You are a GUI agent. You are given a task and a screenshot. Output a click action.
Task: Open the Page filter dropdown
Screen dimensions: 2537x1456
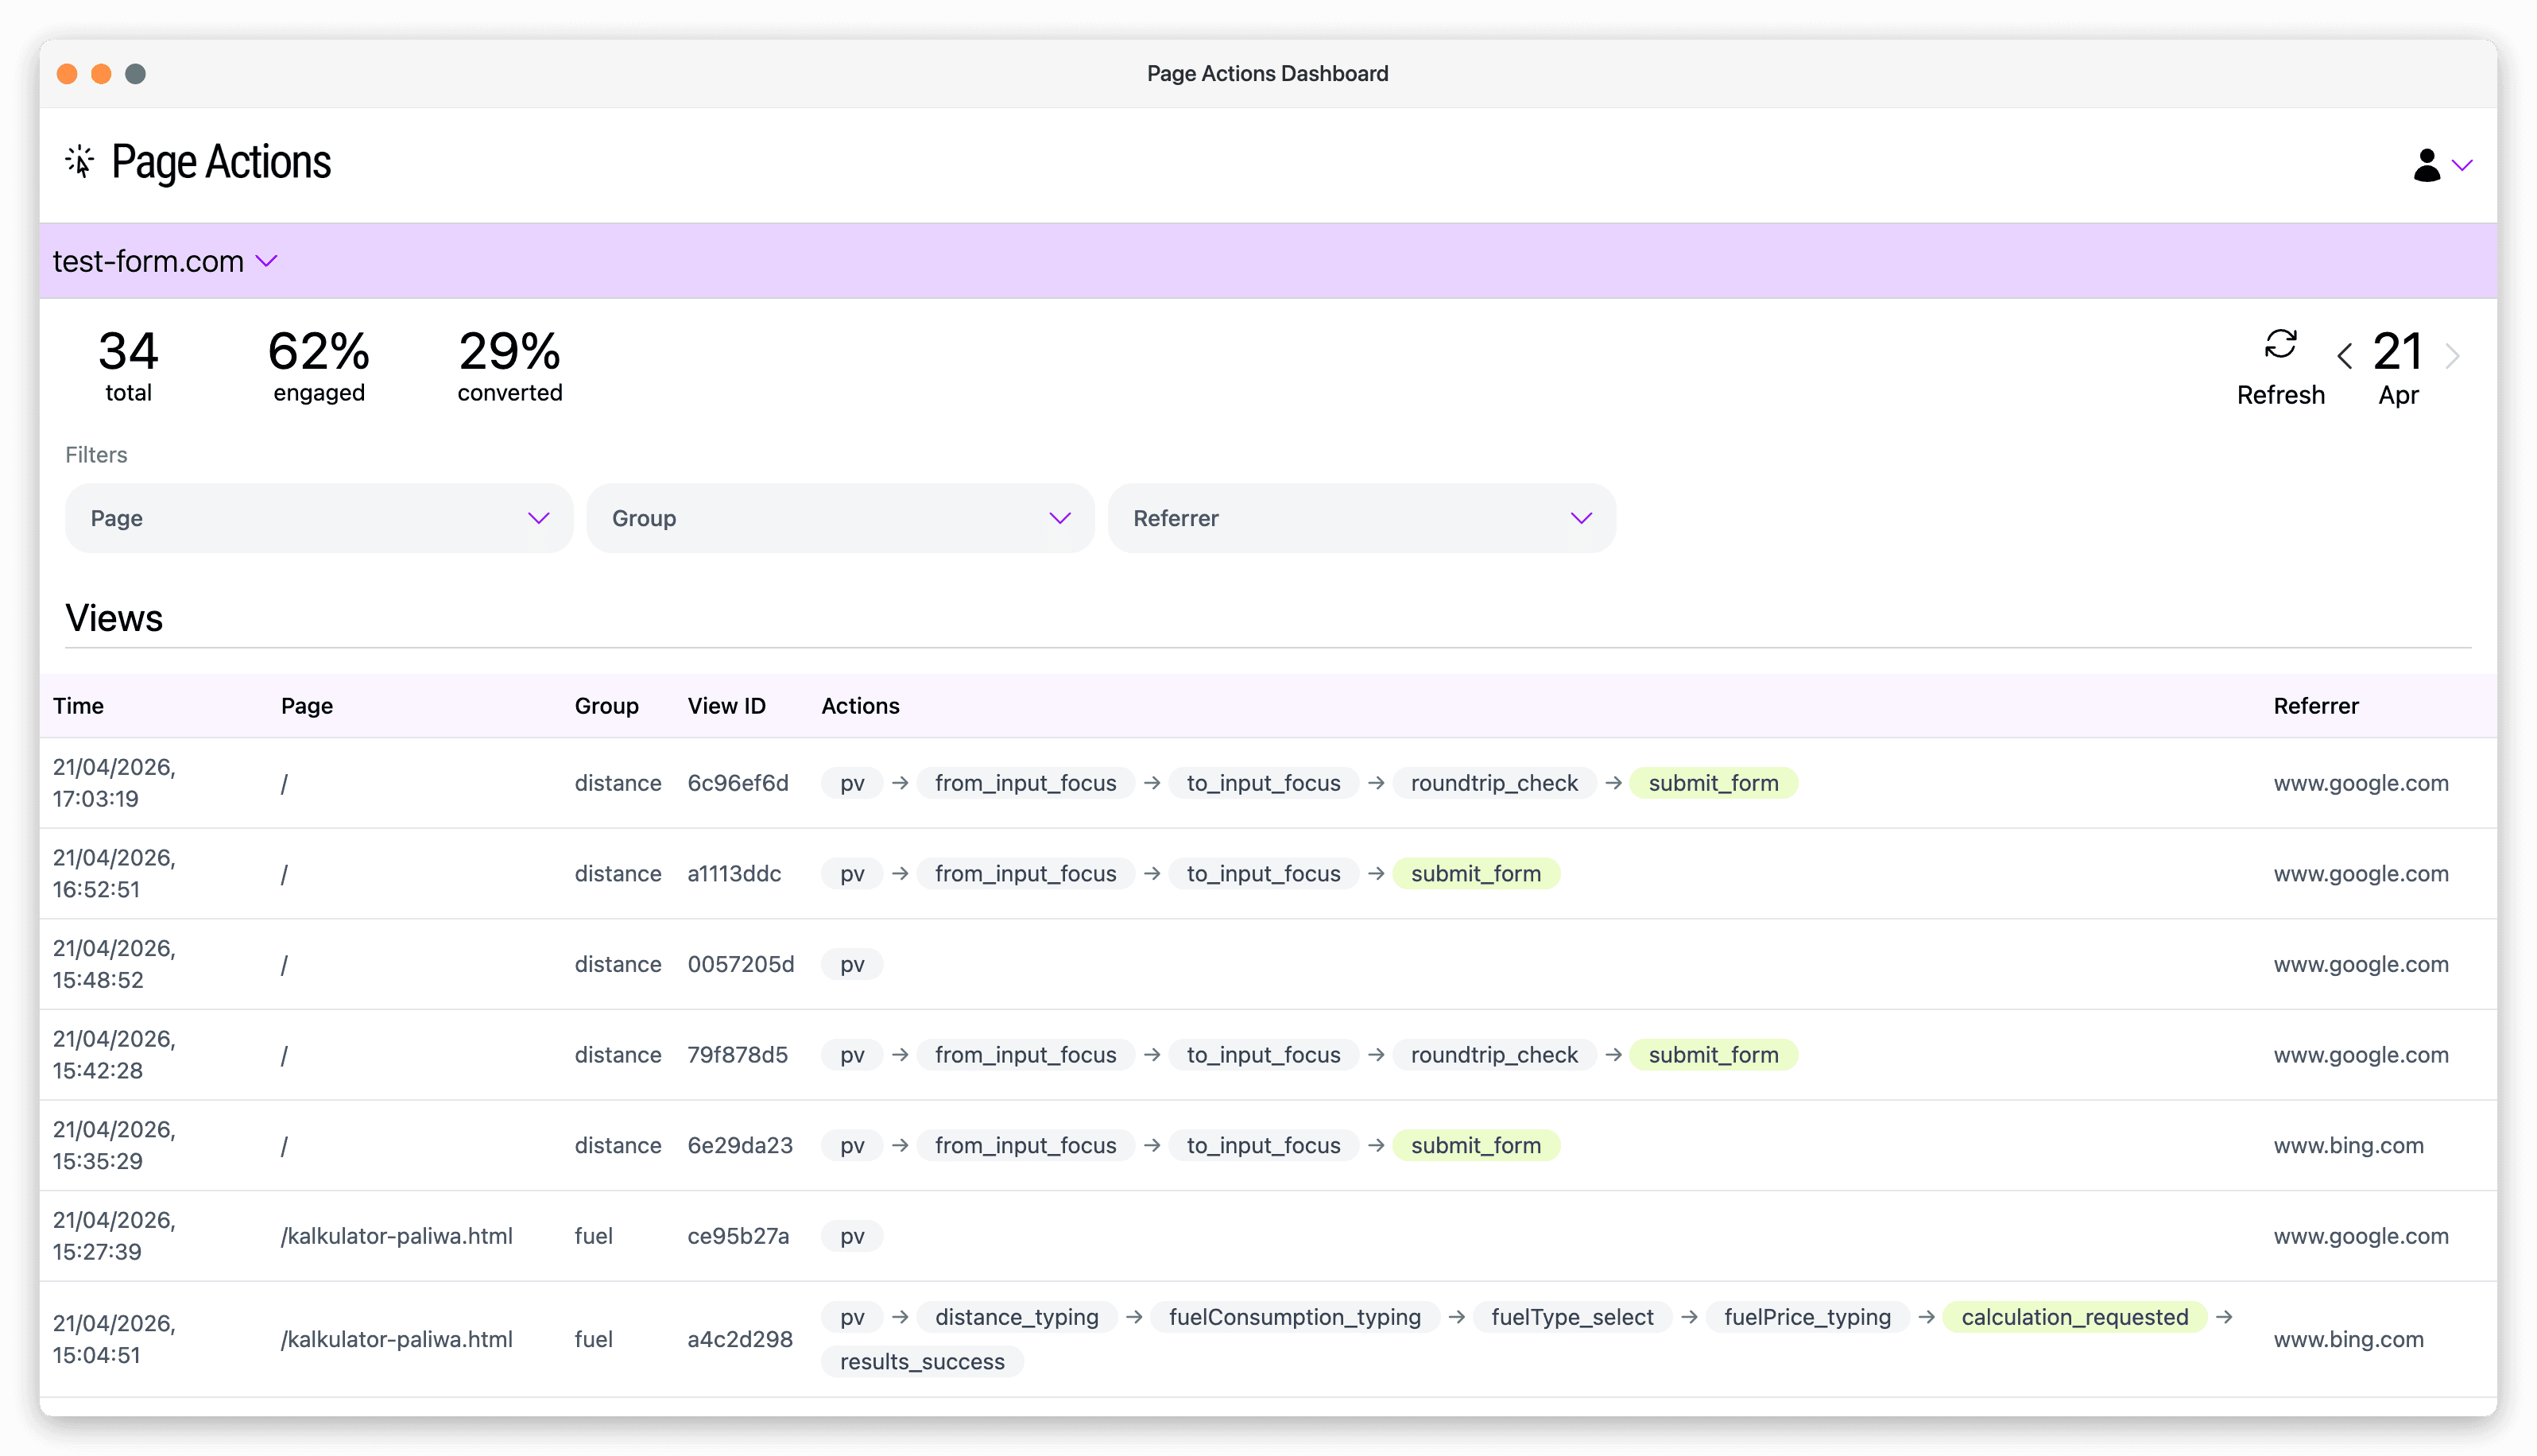pos(318,518)
